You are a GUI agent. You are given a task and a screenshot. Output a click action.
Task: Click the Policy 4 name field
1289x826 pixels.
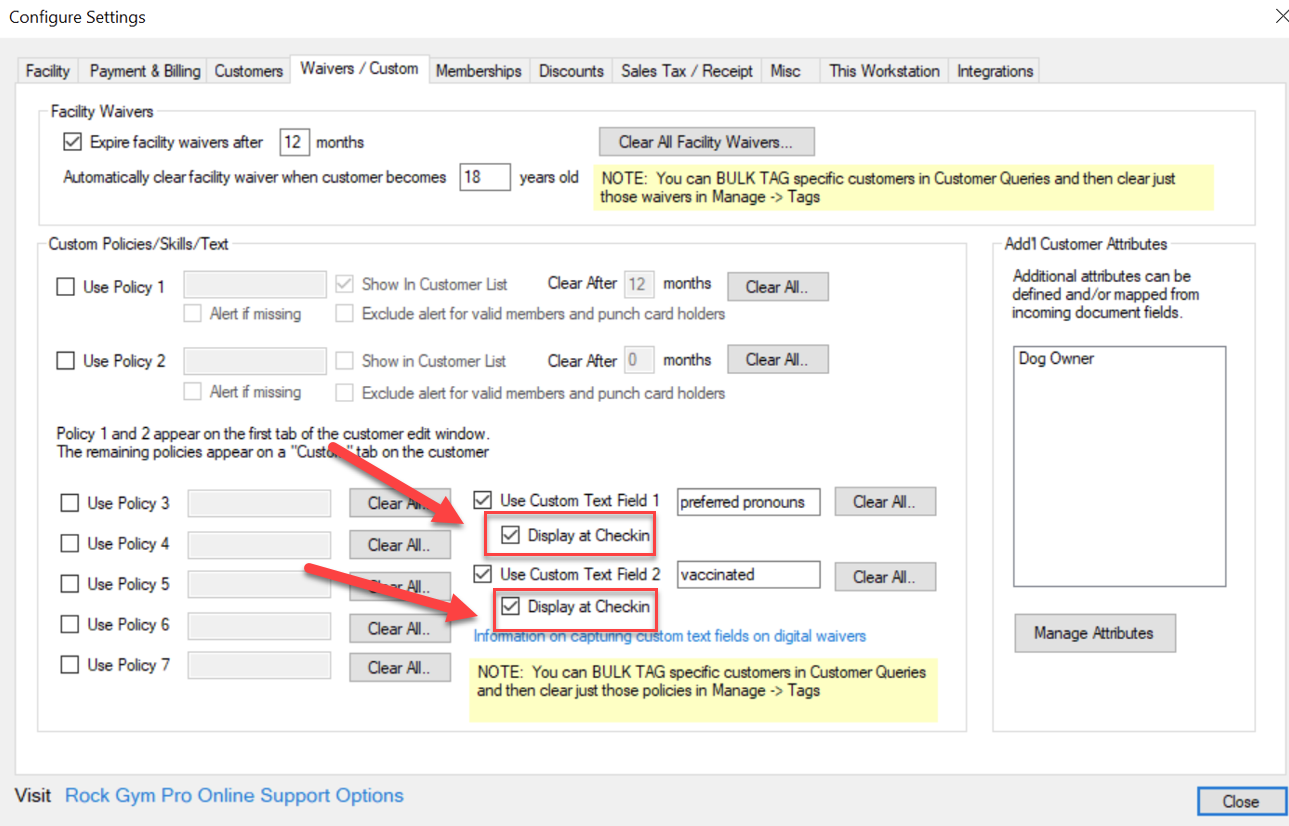(259, 544)
